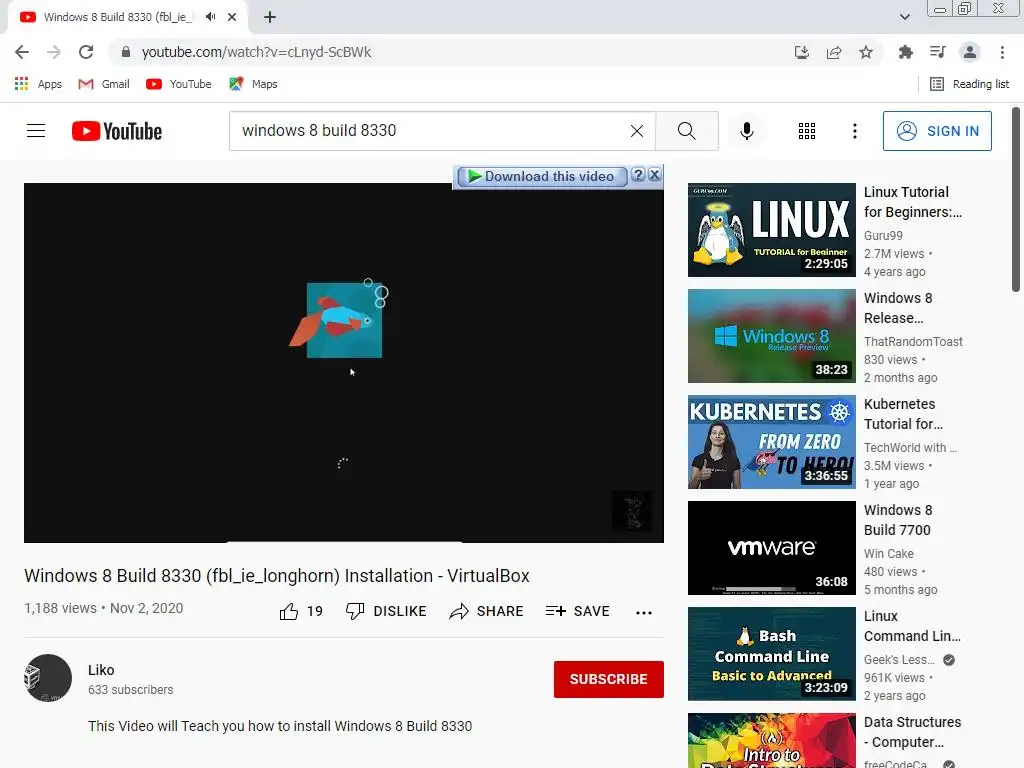Open the tab search dropdown arrow

point(904,17)
